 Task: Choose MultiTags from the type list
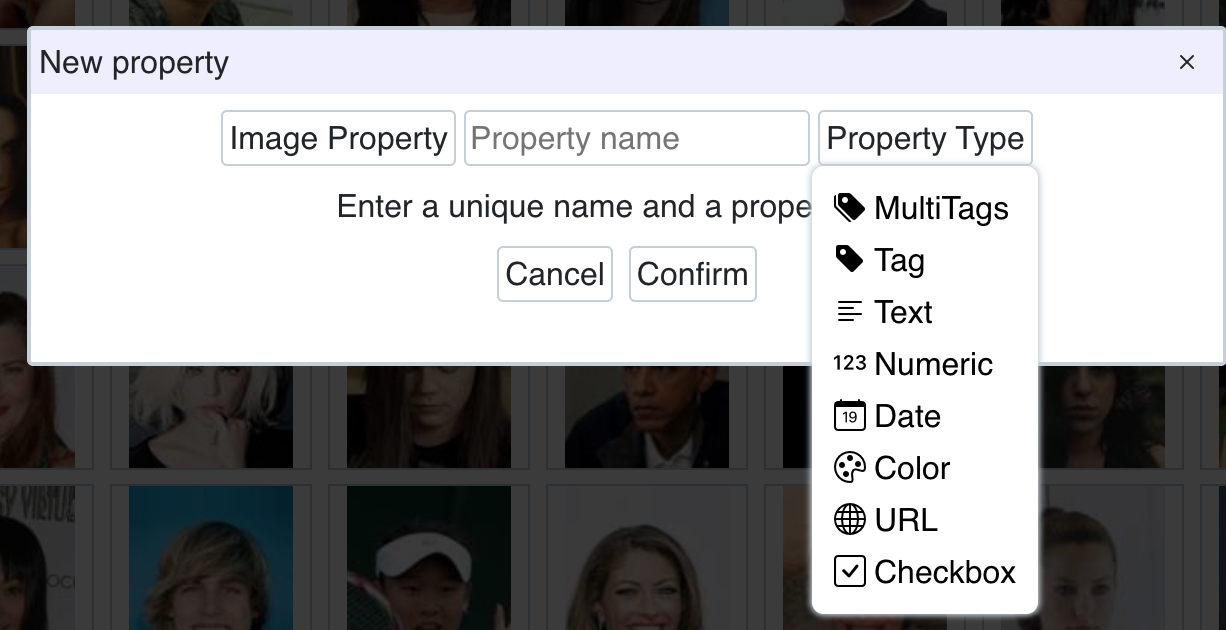point(941,208)
